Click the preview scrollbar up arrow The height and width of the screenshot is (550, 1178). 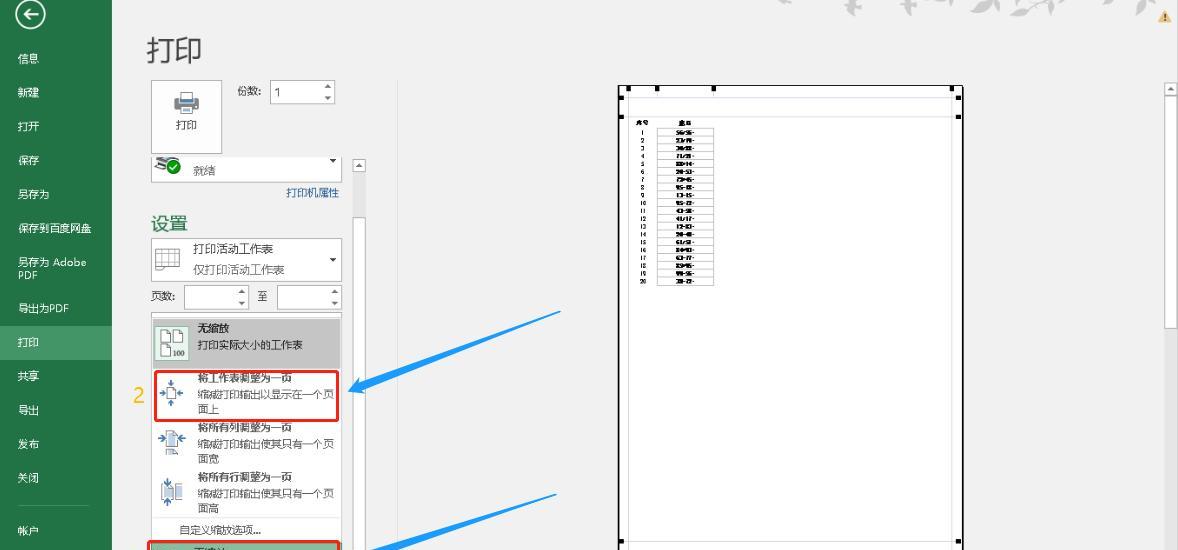click(x=1170, y=89)
